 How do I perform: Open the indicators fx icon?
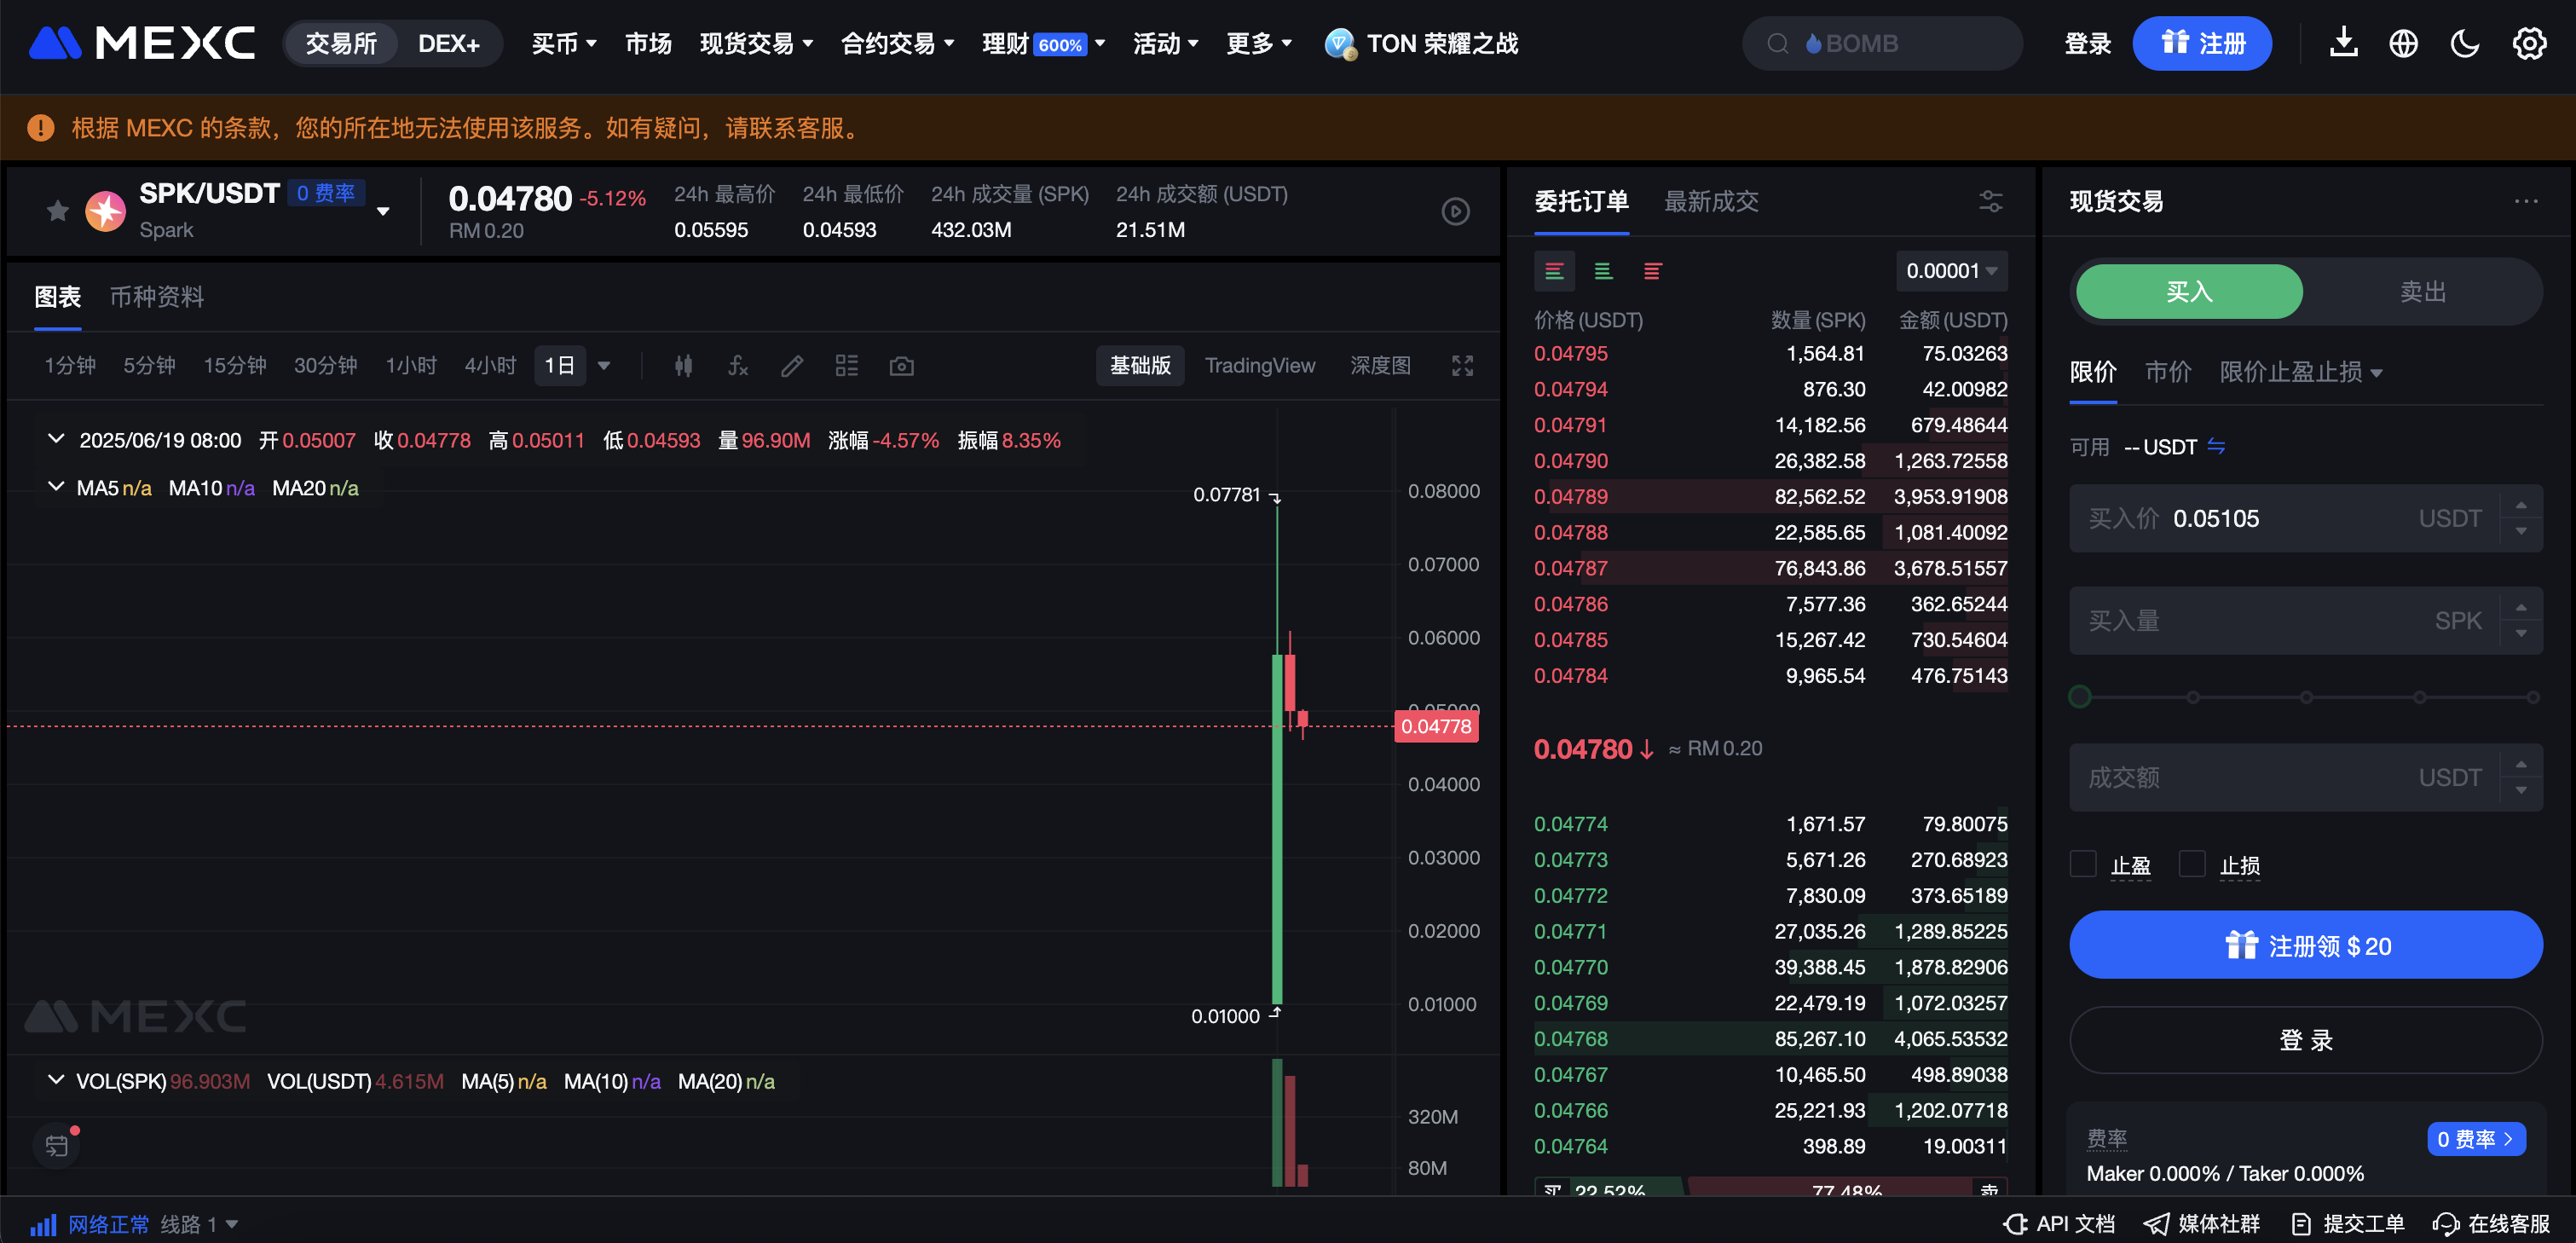pos(738,366)
